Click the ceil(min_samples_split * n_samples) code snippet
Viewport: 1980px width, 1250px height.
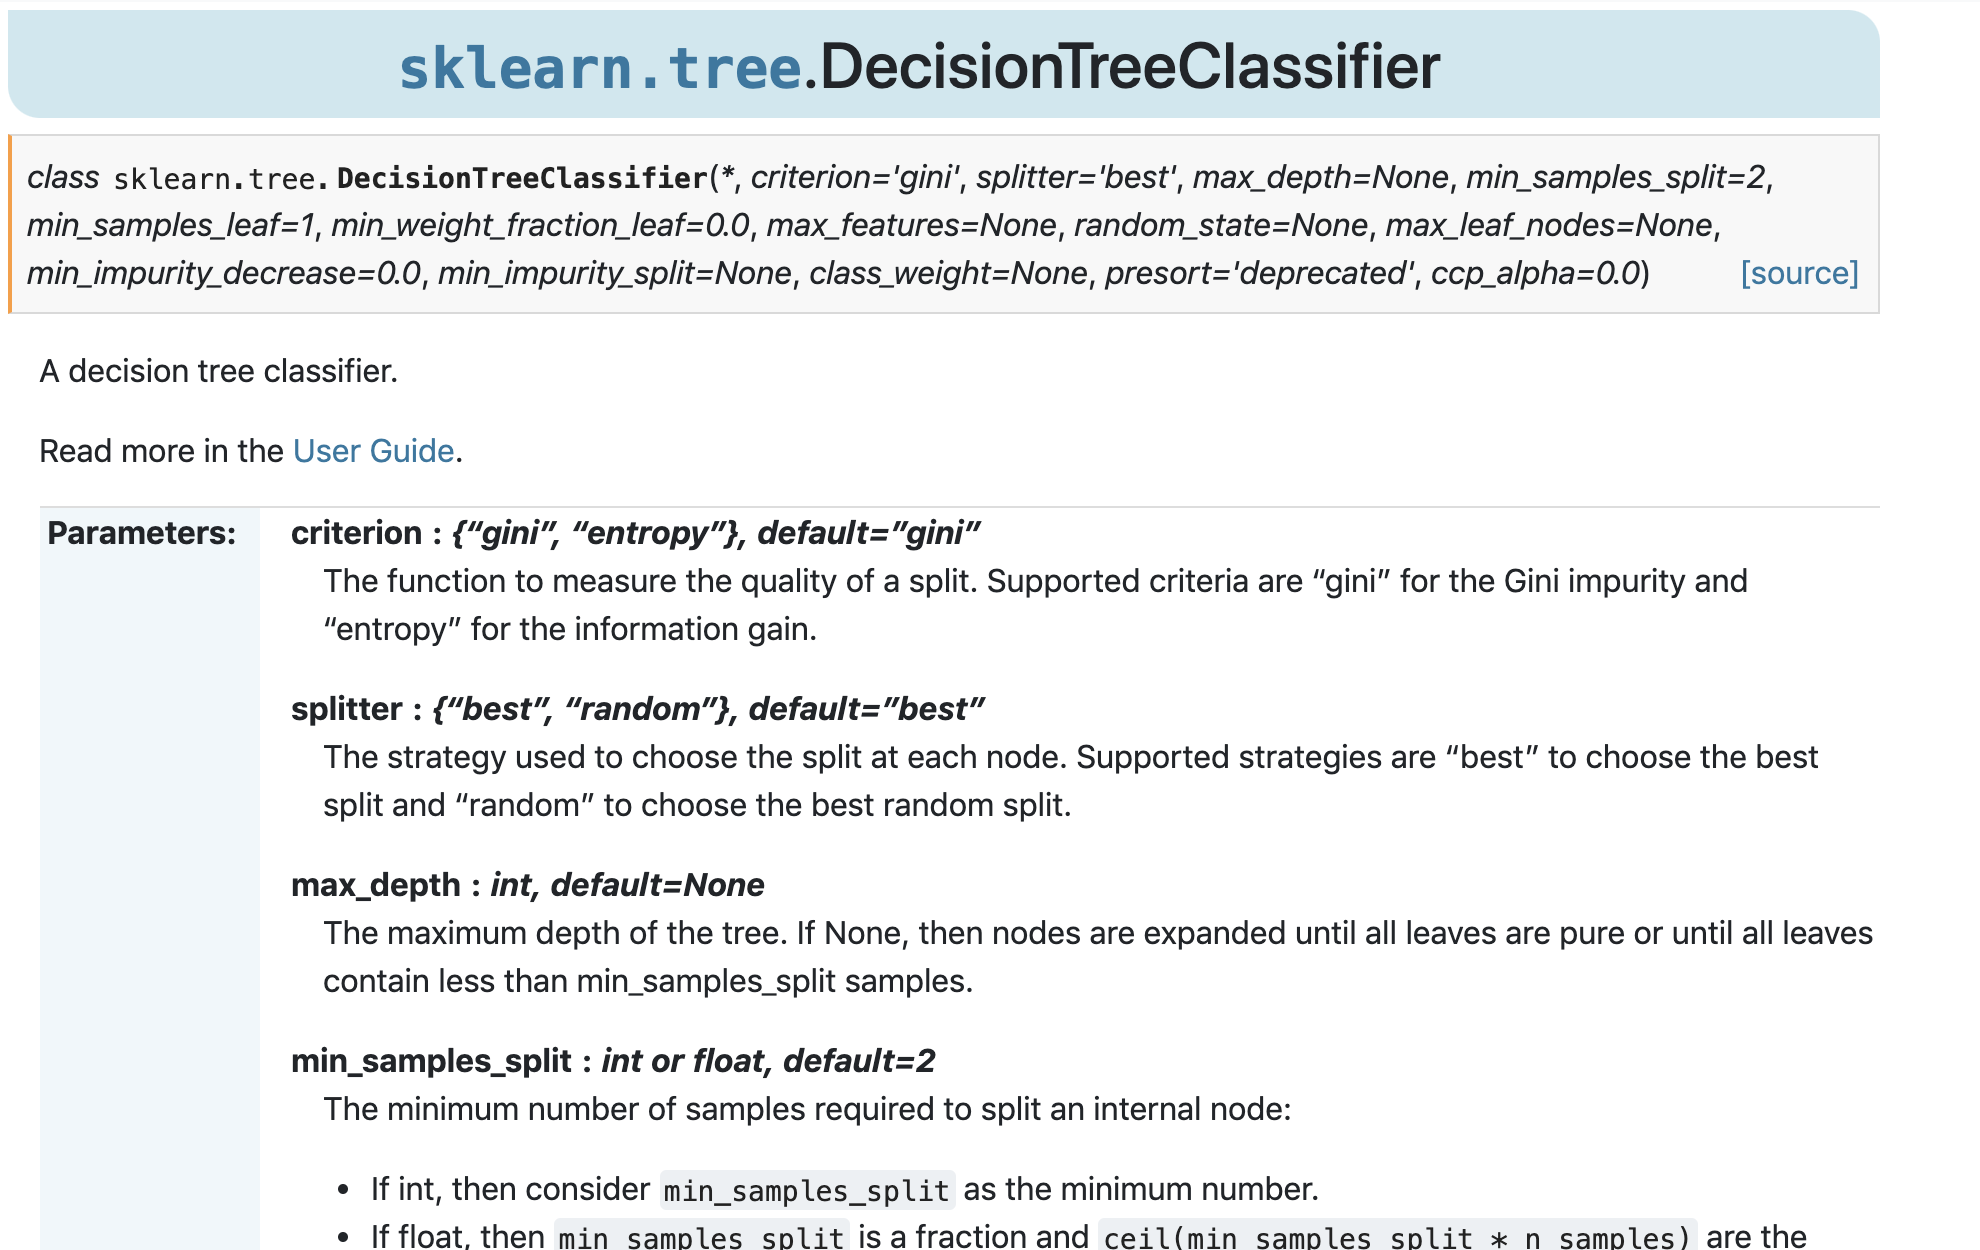coord(1397,1238)
